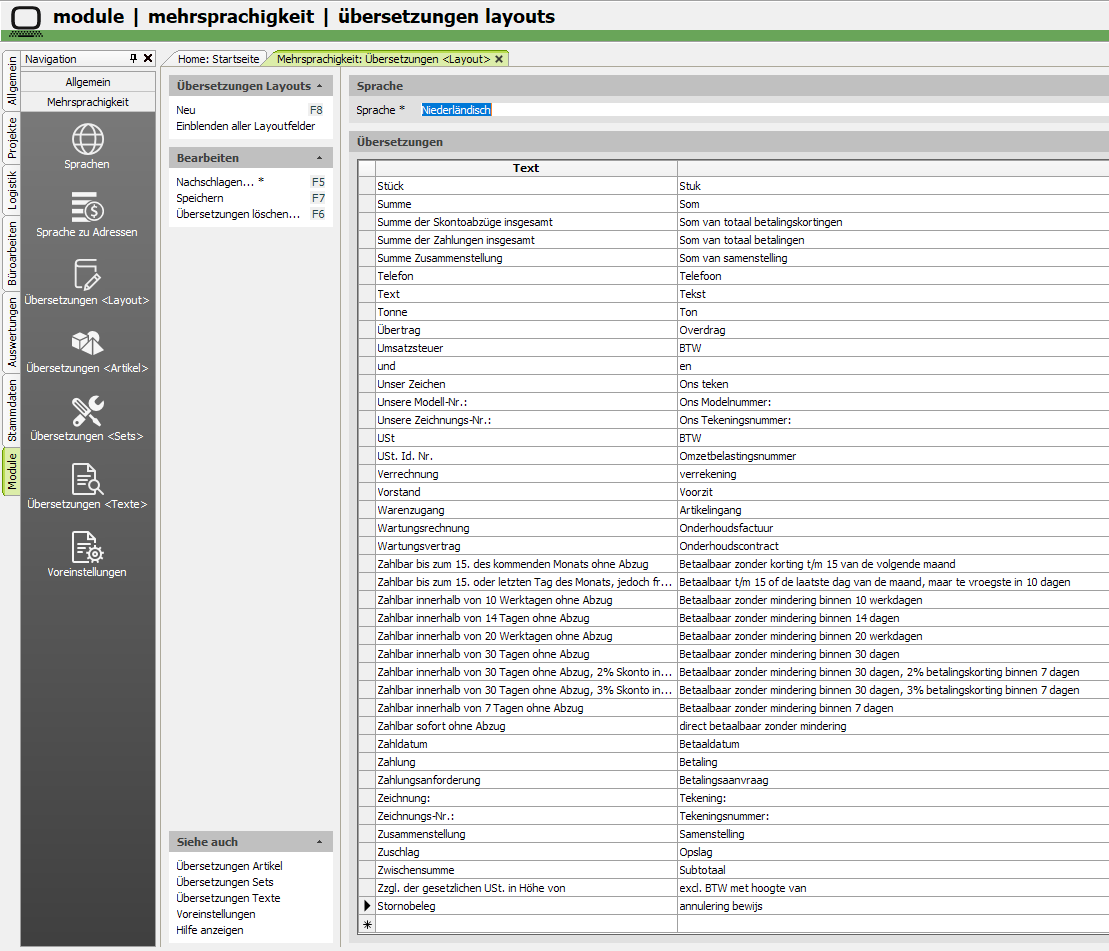Open the Auswertungen vertical side tab
This screenshot has width=1109, height=951.
click(12, 332)
